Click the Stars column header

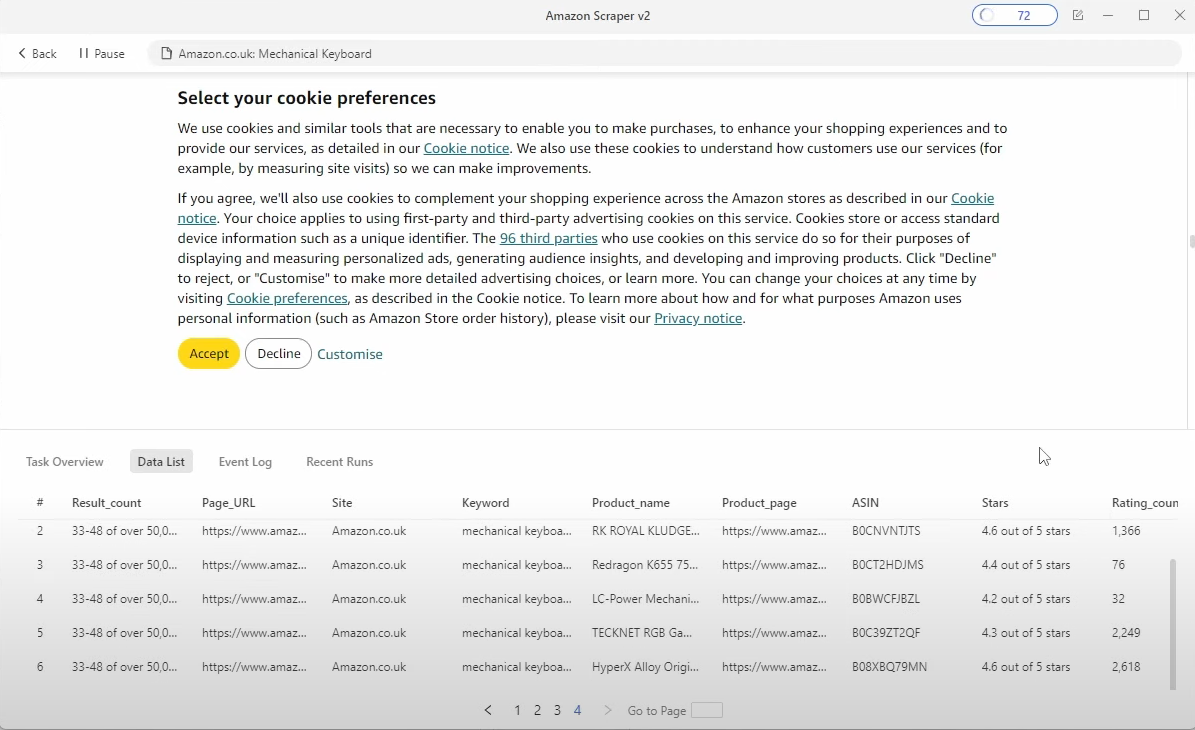tap(995, 503)
